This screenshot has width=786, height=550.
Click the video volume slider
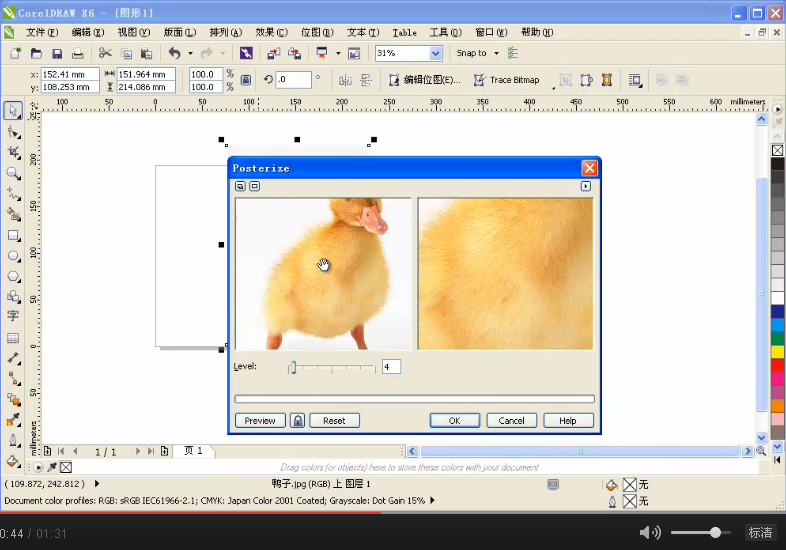(700, 532)
